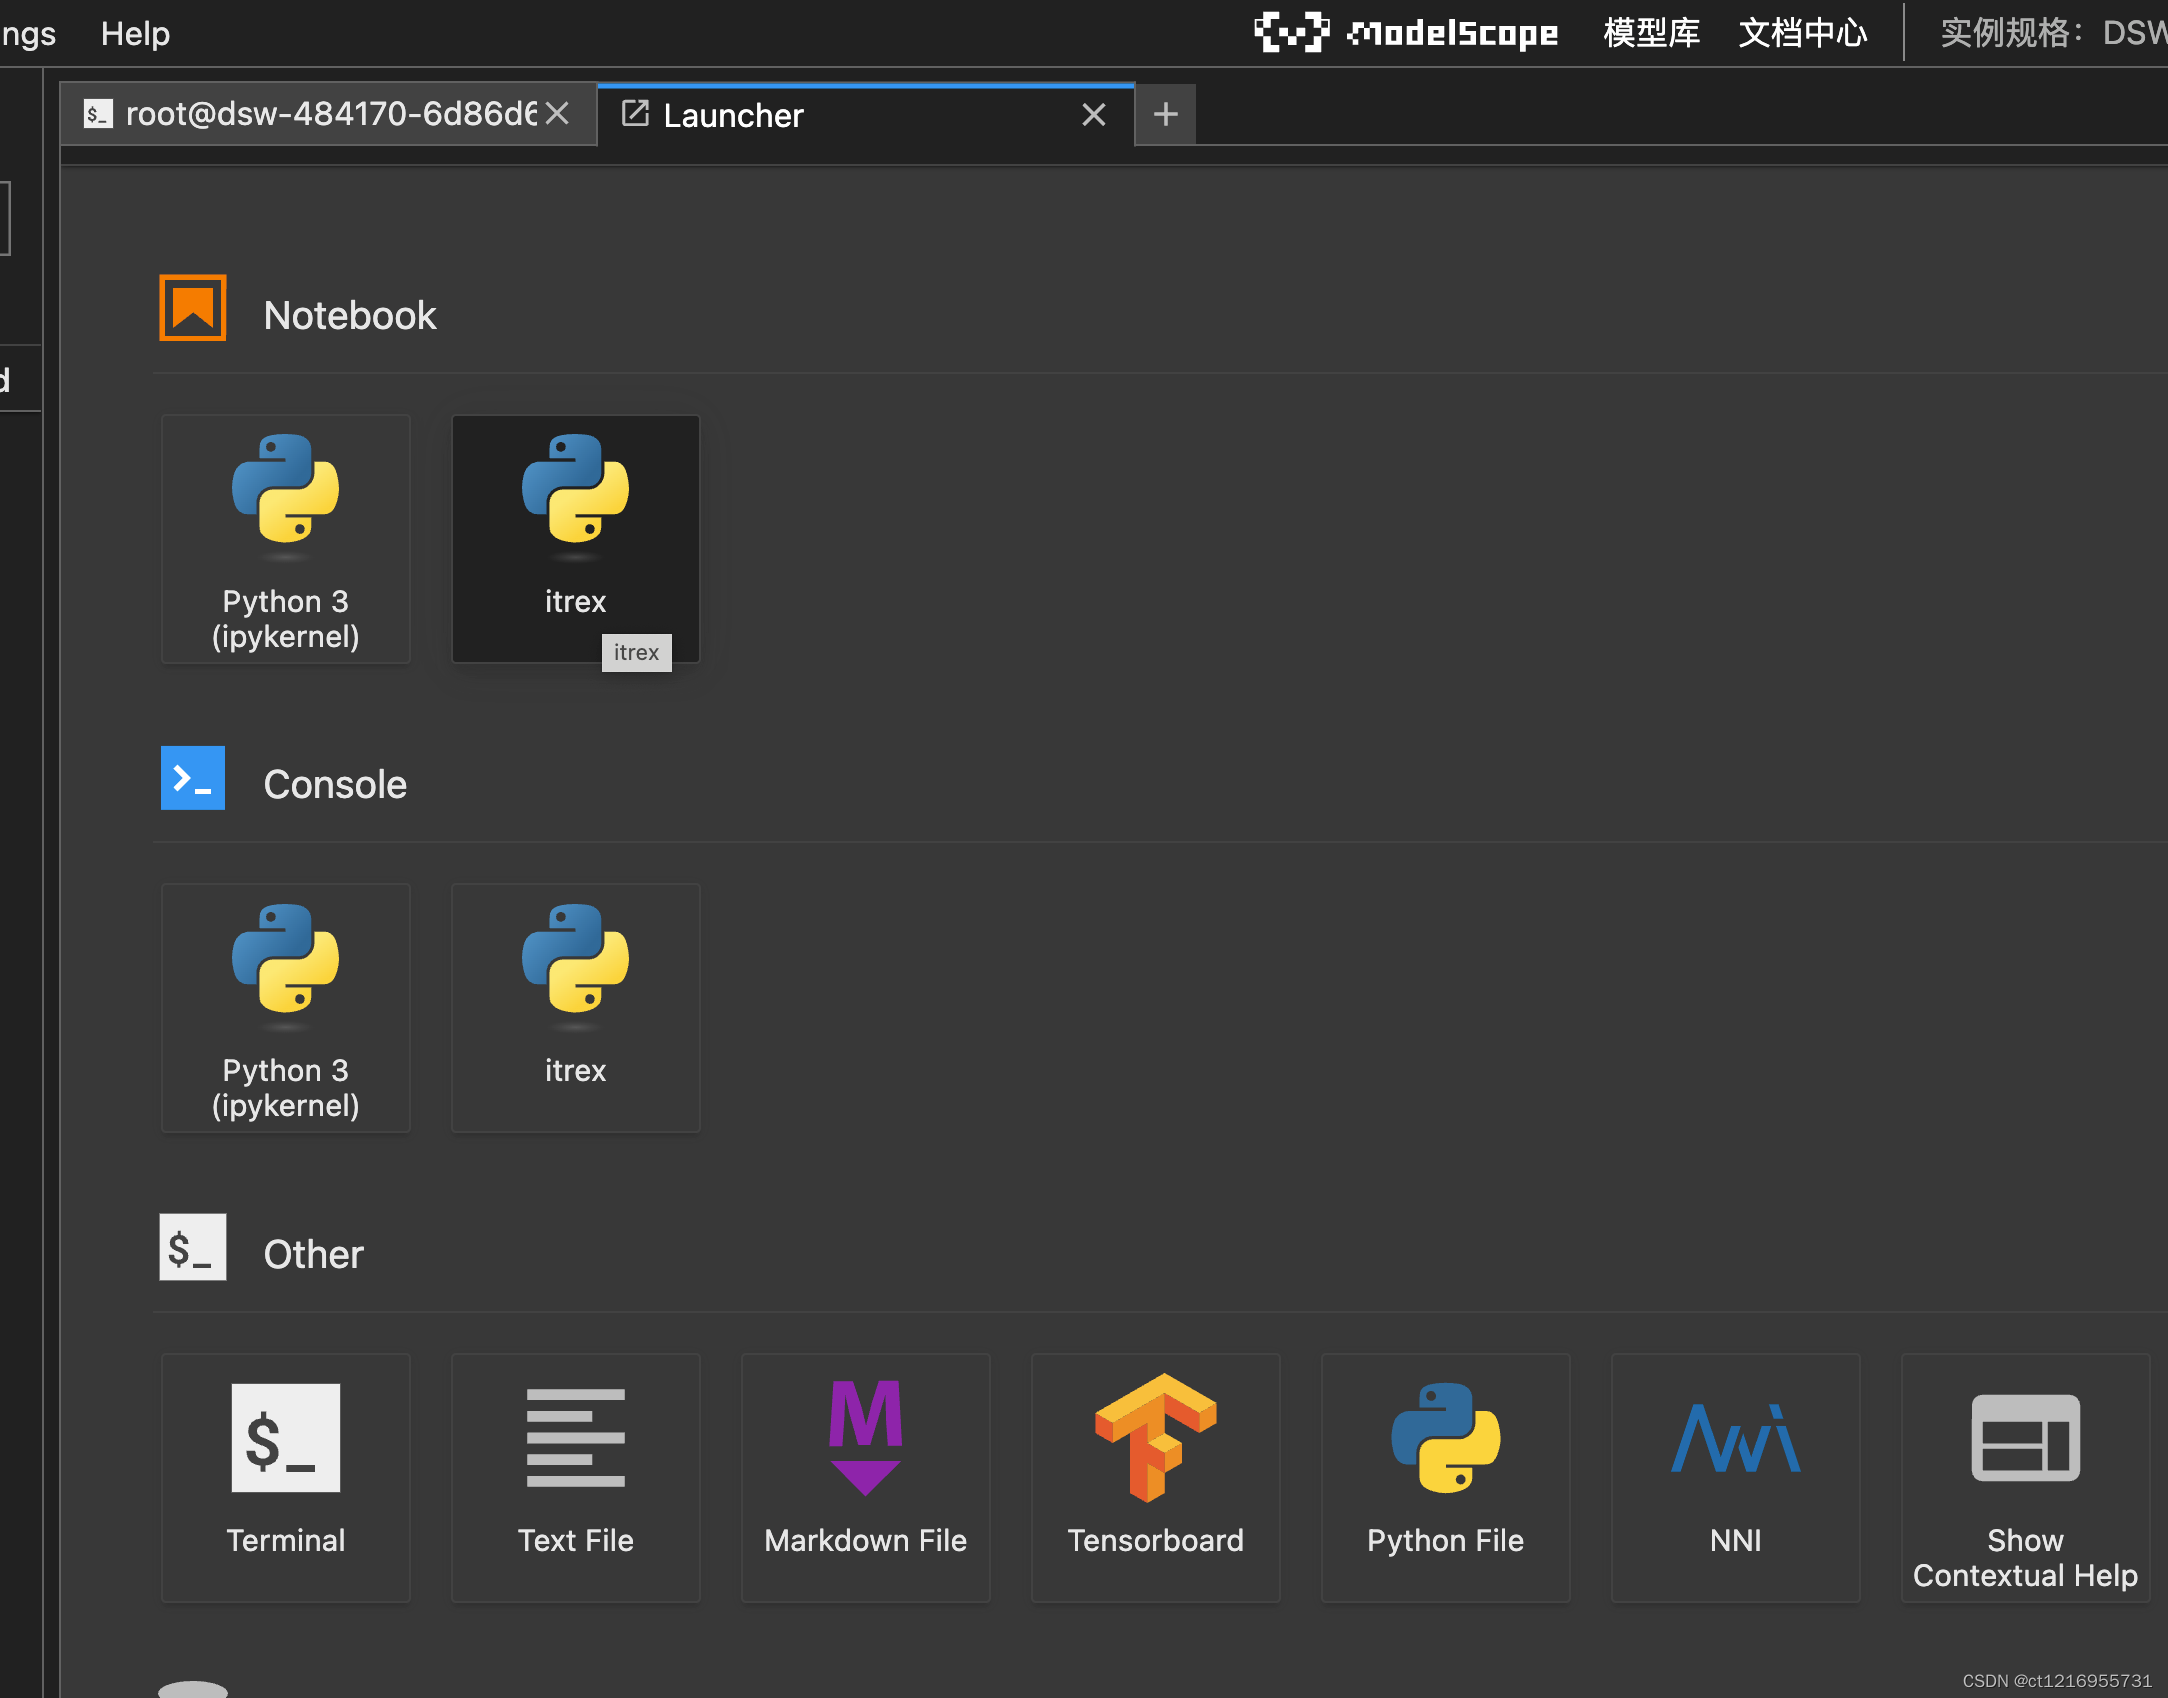The width and height of the screenshot is (2168, 1698).
Task: Create a new Markdown File
Action: pyautogui.click(x=865, y=1477)
